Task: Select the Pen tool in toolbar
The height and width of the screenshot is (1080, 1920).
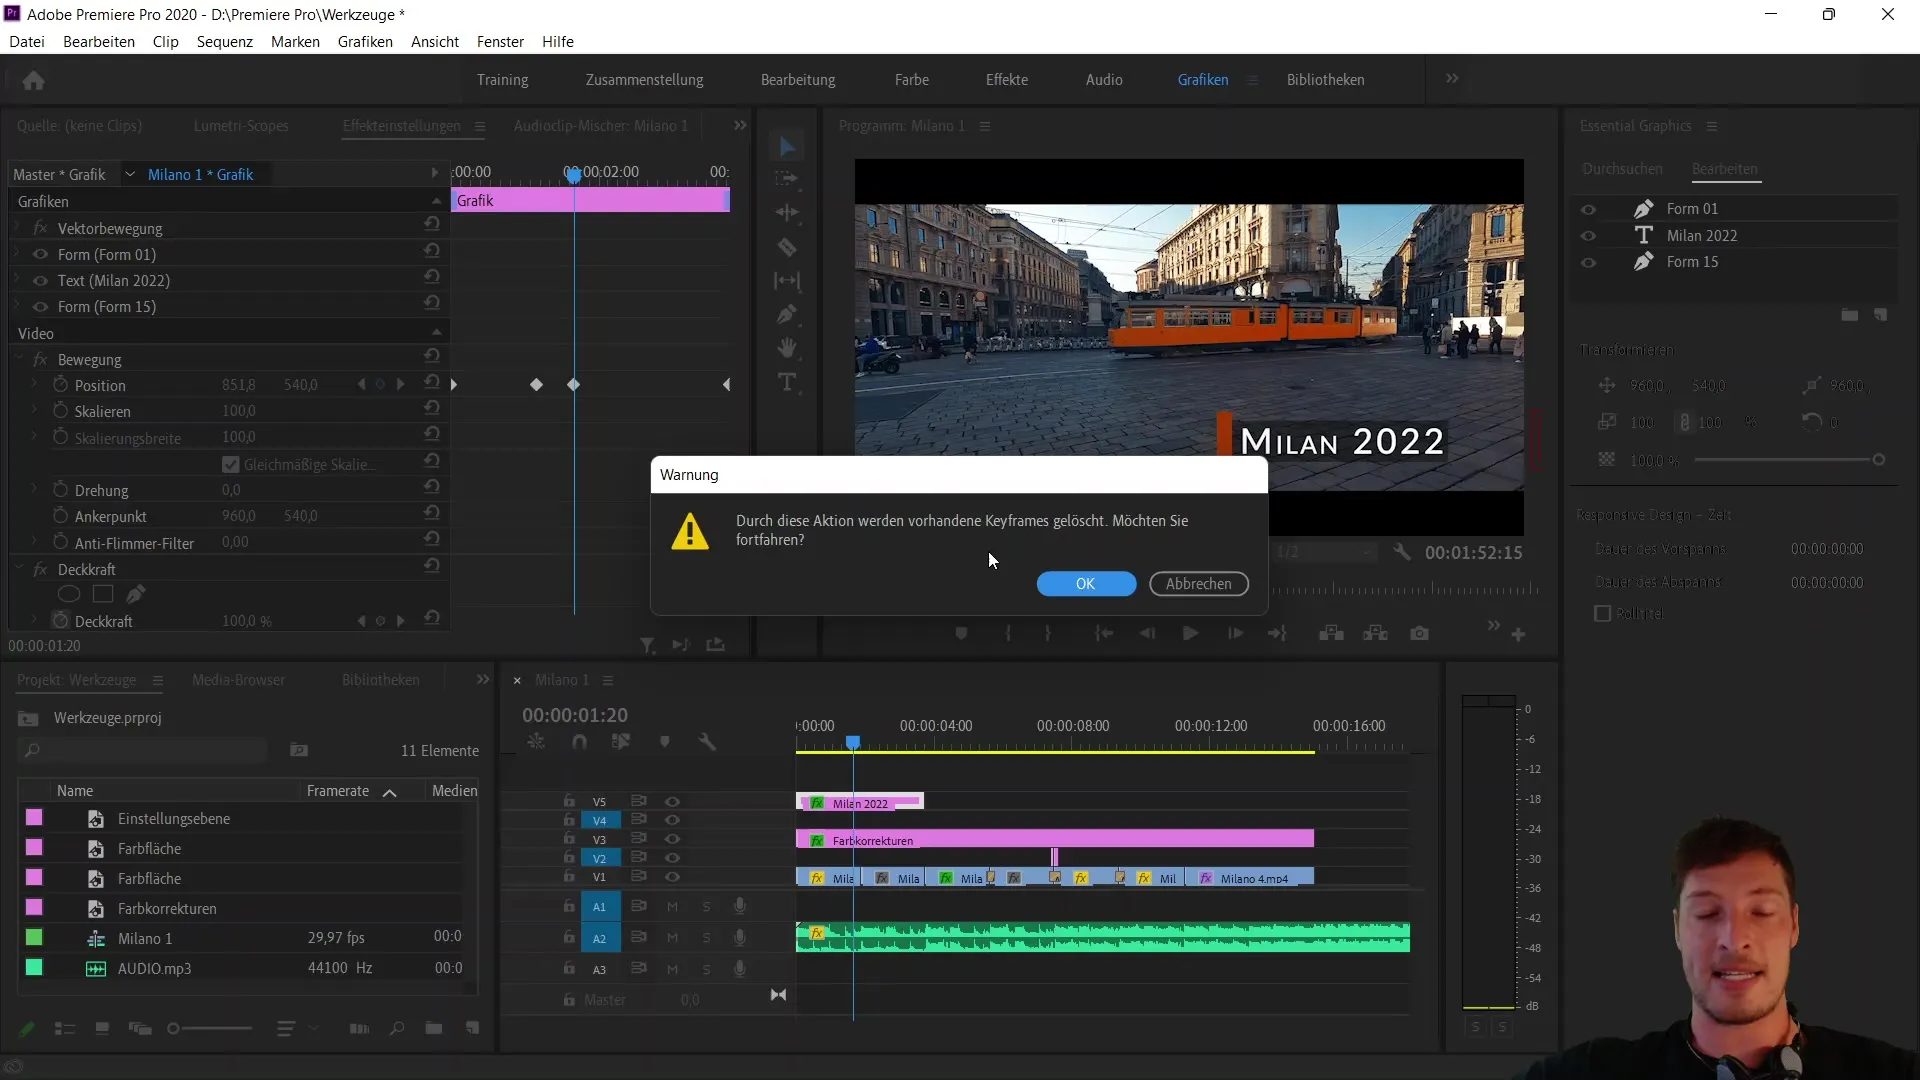Action: tap(787, 315)
